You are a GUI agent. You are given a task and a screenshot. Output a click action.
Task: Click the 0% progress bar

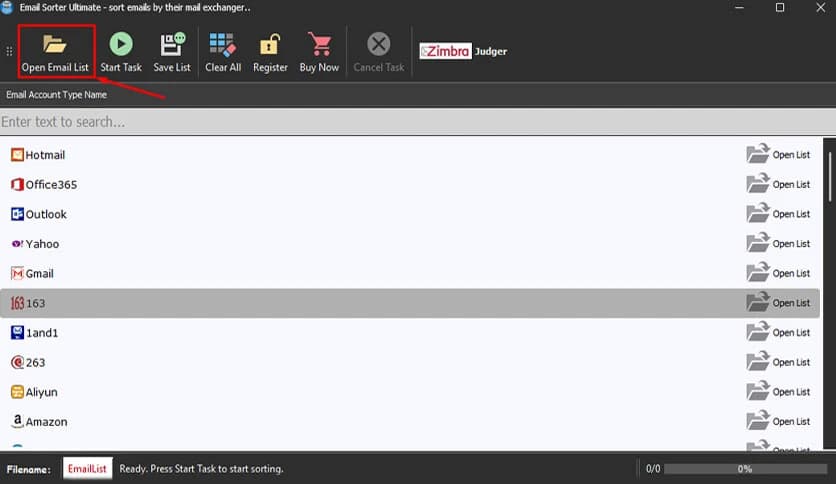pos(745,469)
